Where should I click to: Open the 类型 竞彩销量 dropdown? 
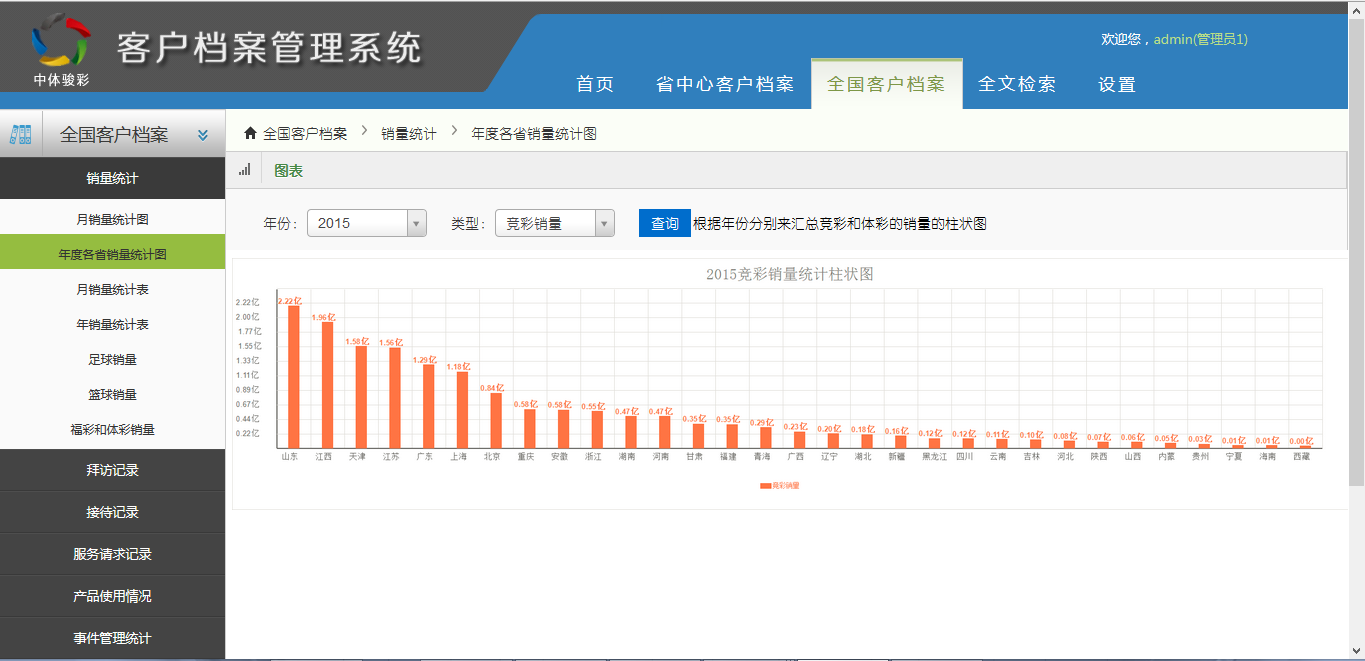(554, 223)
